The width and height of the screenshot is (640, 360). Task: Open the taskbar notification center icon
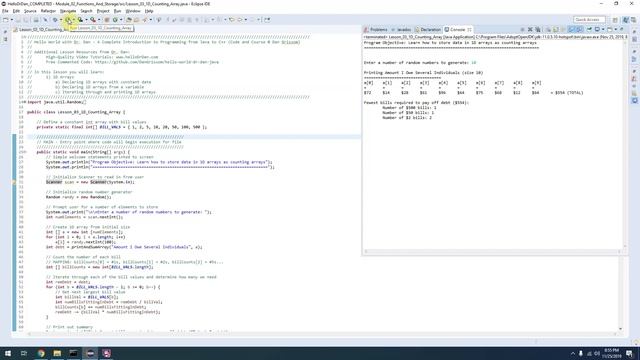click(x=629, y=353)
